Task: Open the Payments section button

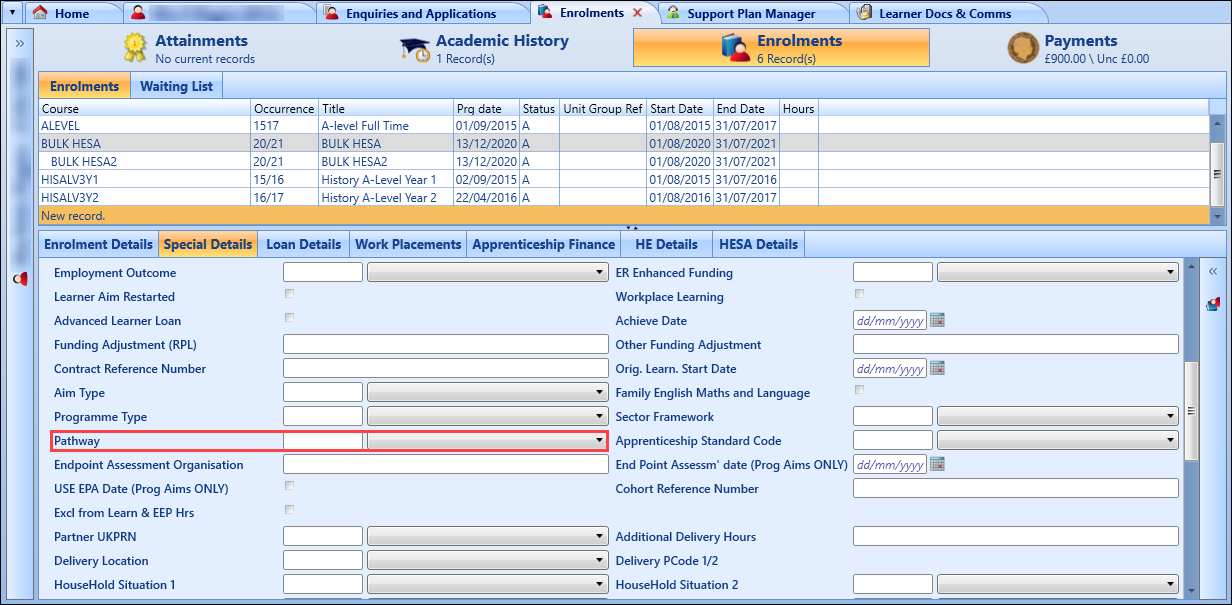Action: (x=1080, y=48)
